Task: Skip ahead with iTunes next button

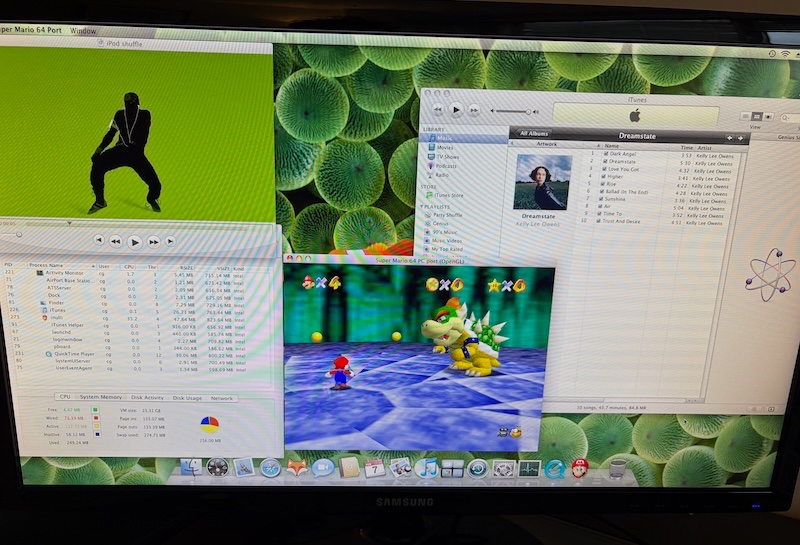Action: tap(474, 110)
